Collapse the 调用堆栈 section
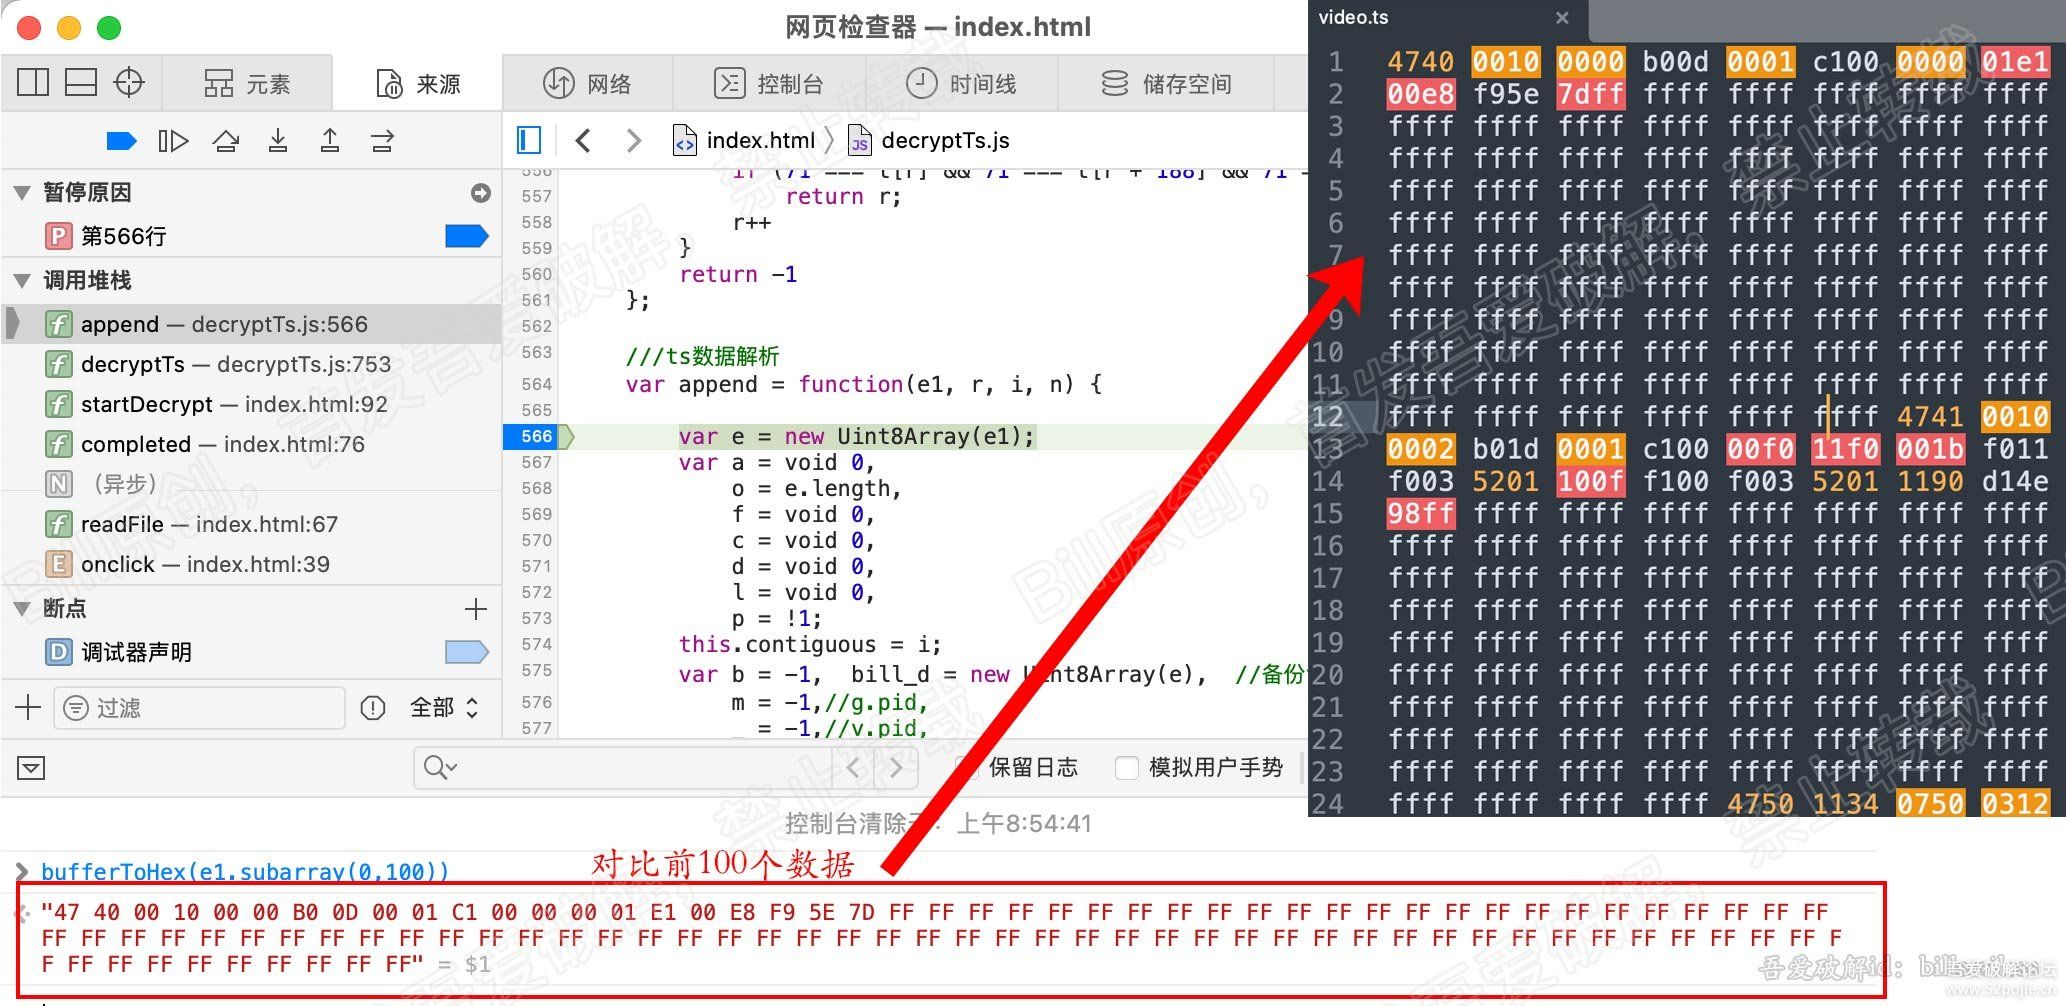This screenshot has height=1006, width=2066. (22, 281)
